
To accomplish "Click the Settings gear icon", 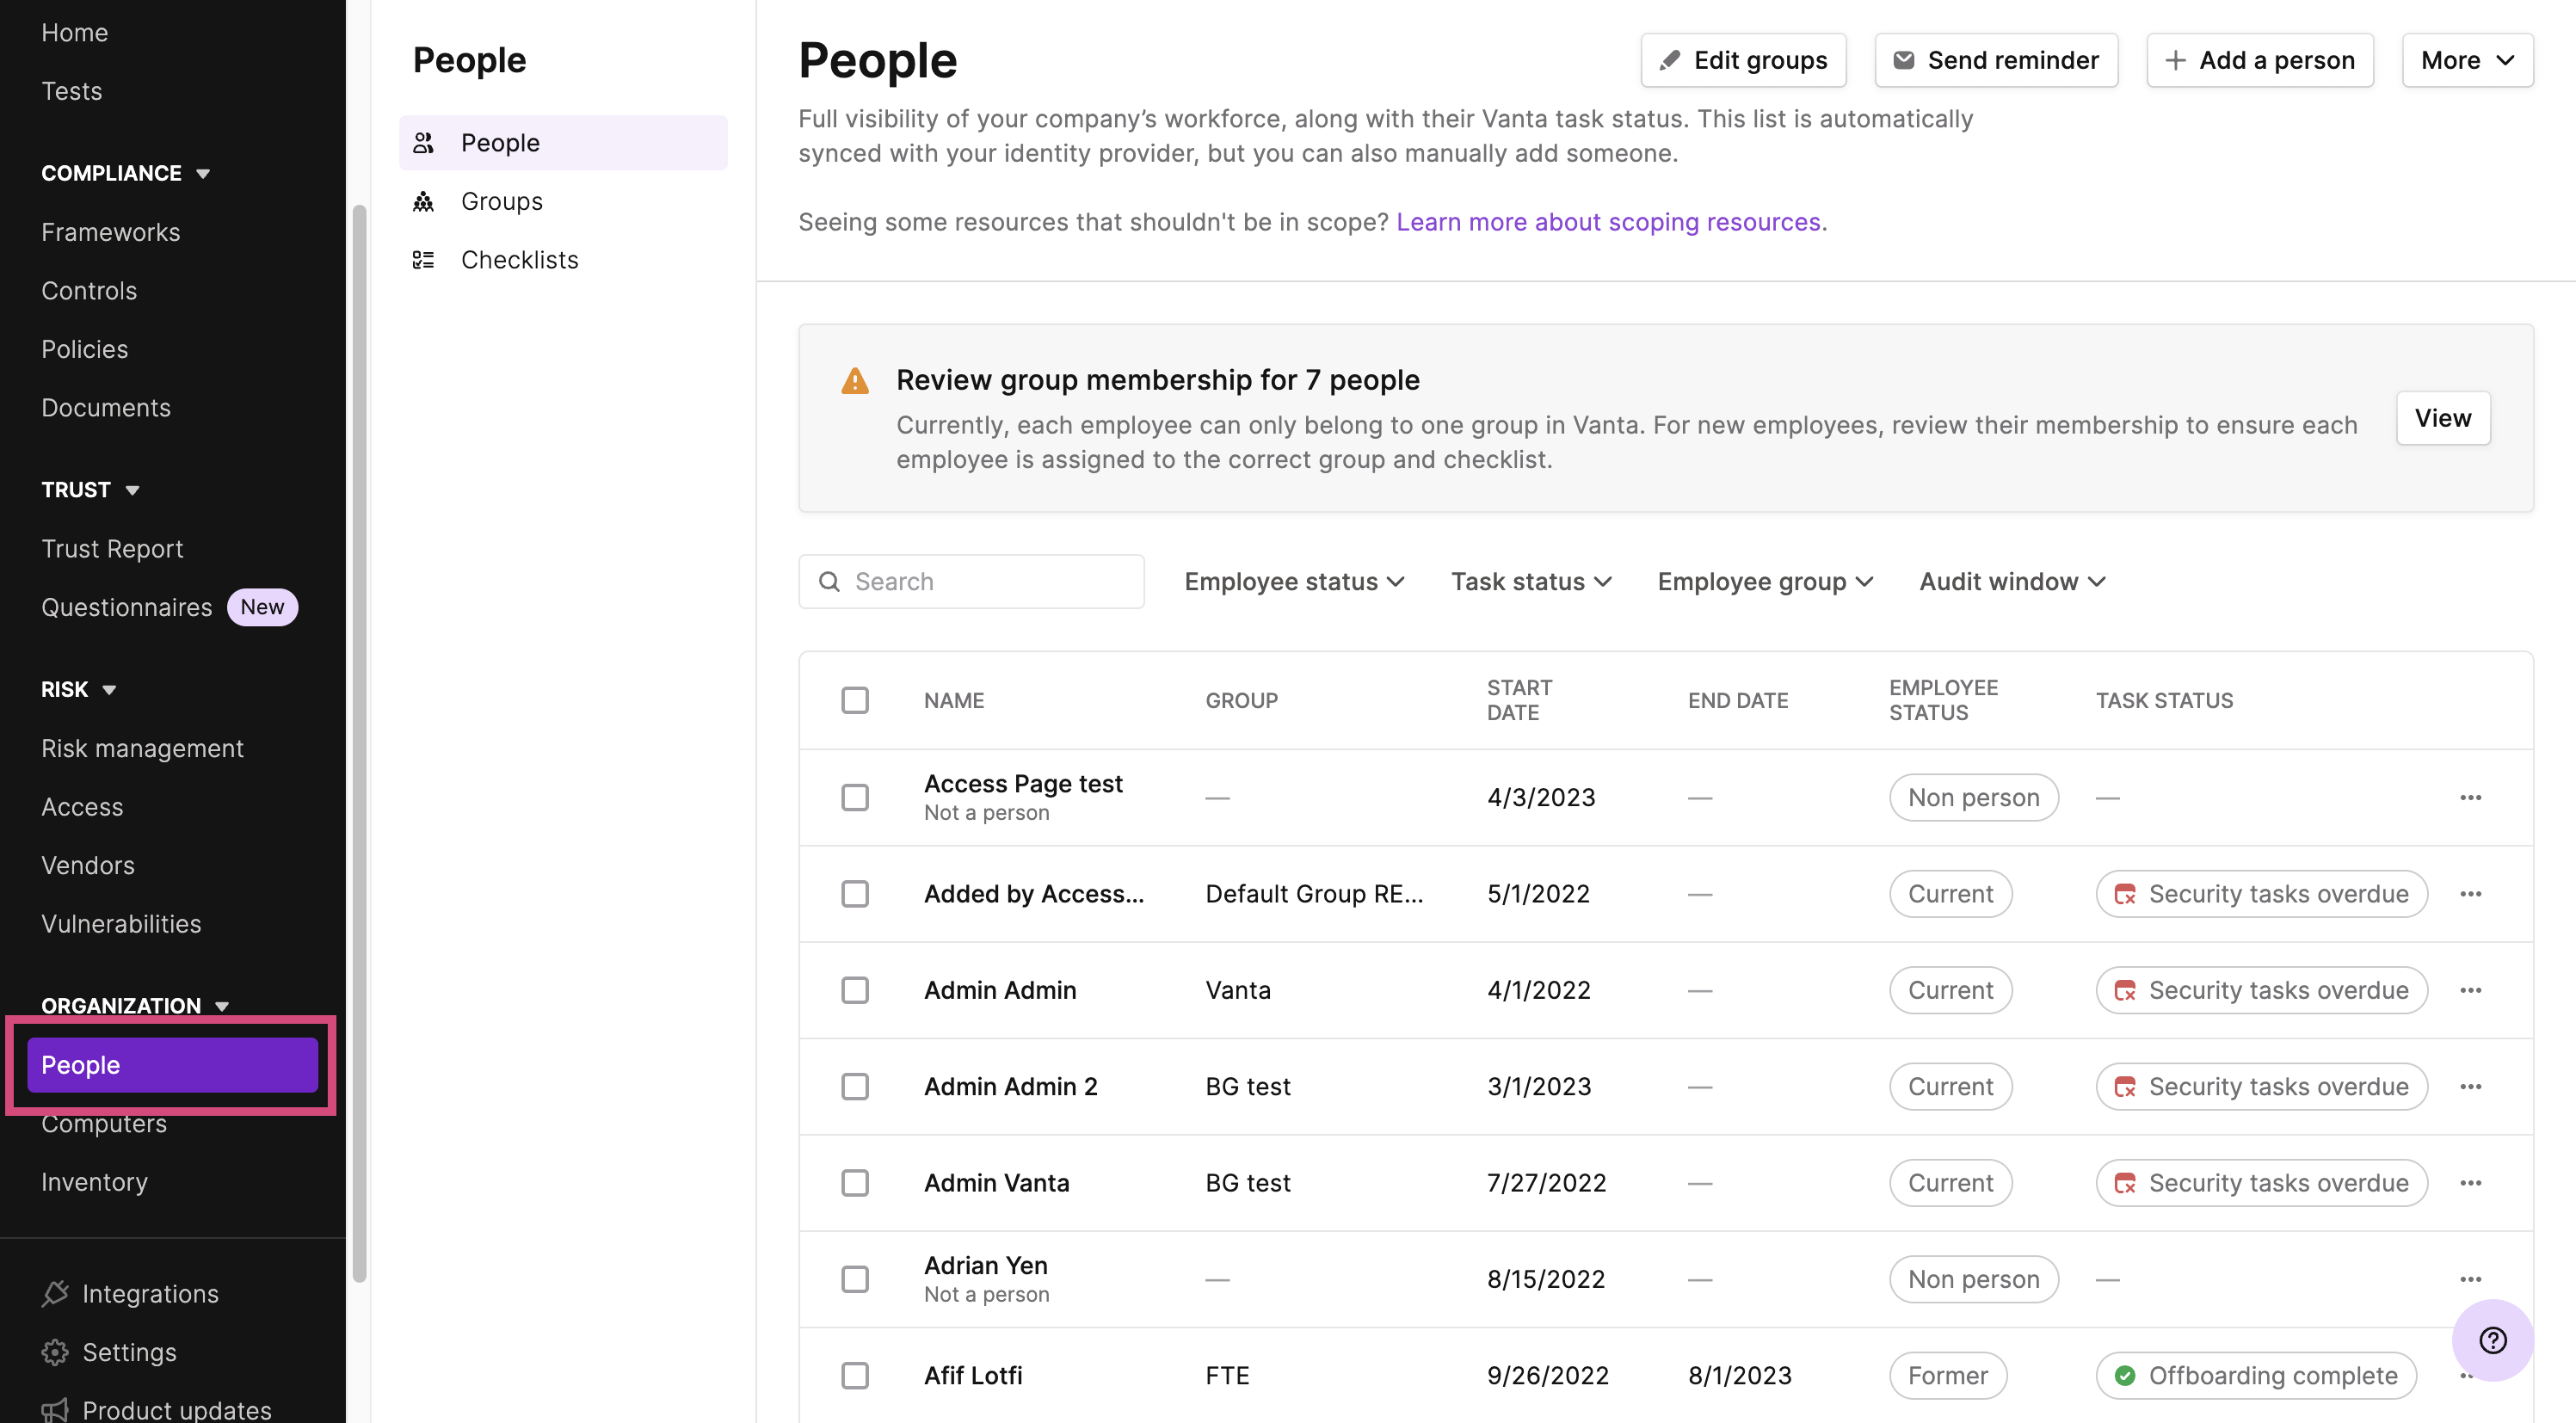I will coord(55,1352).
